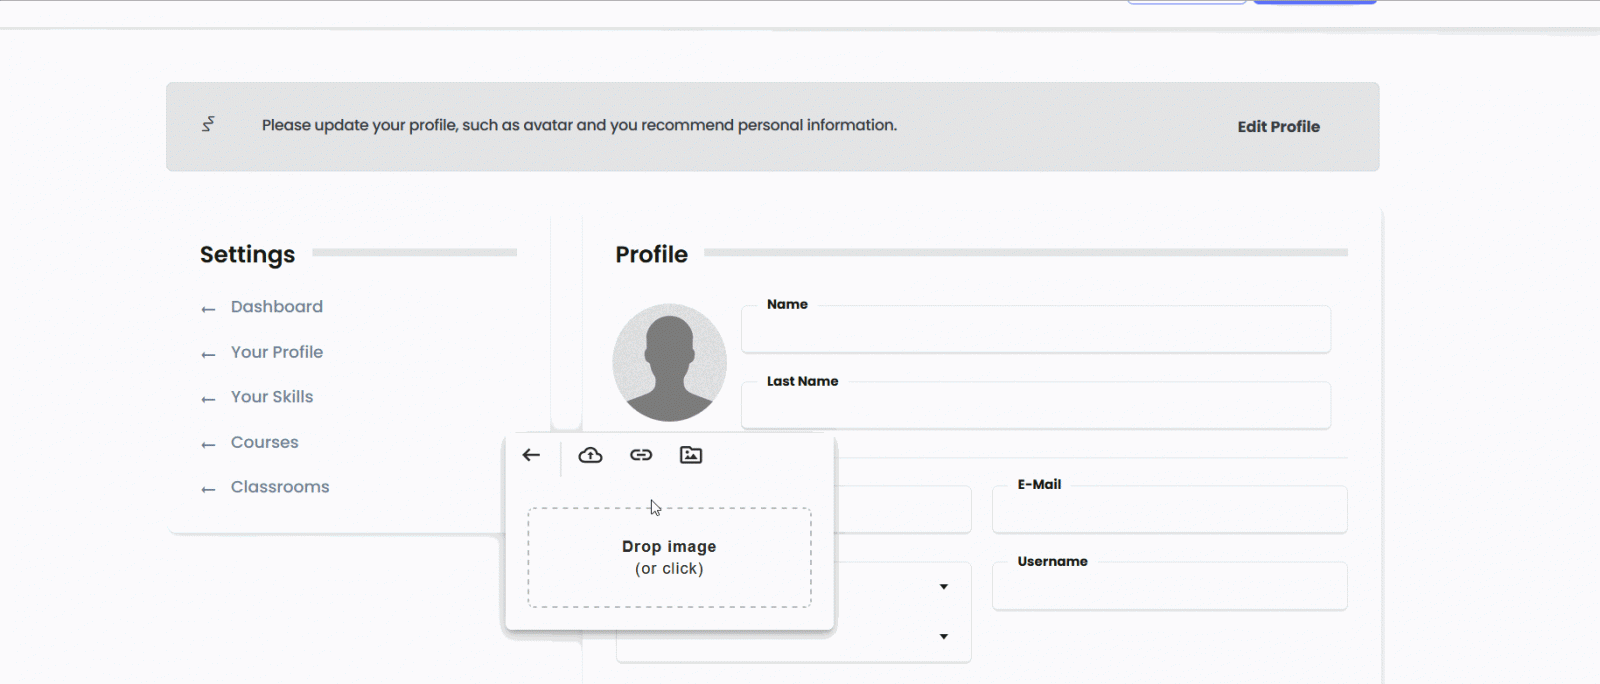Viewport: 1600px width, 684px height.
Task: Click the arrow icon before Your Profile
Action: click(208, 354)
